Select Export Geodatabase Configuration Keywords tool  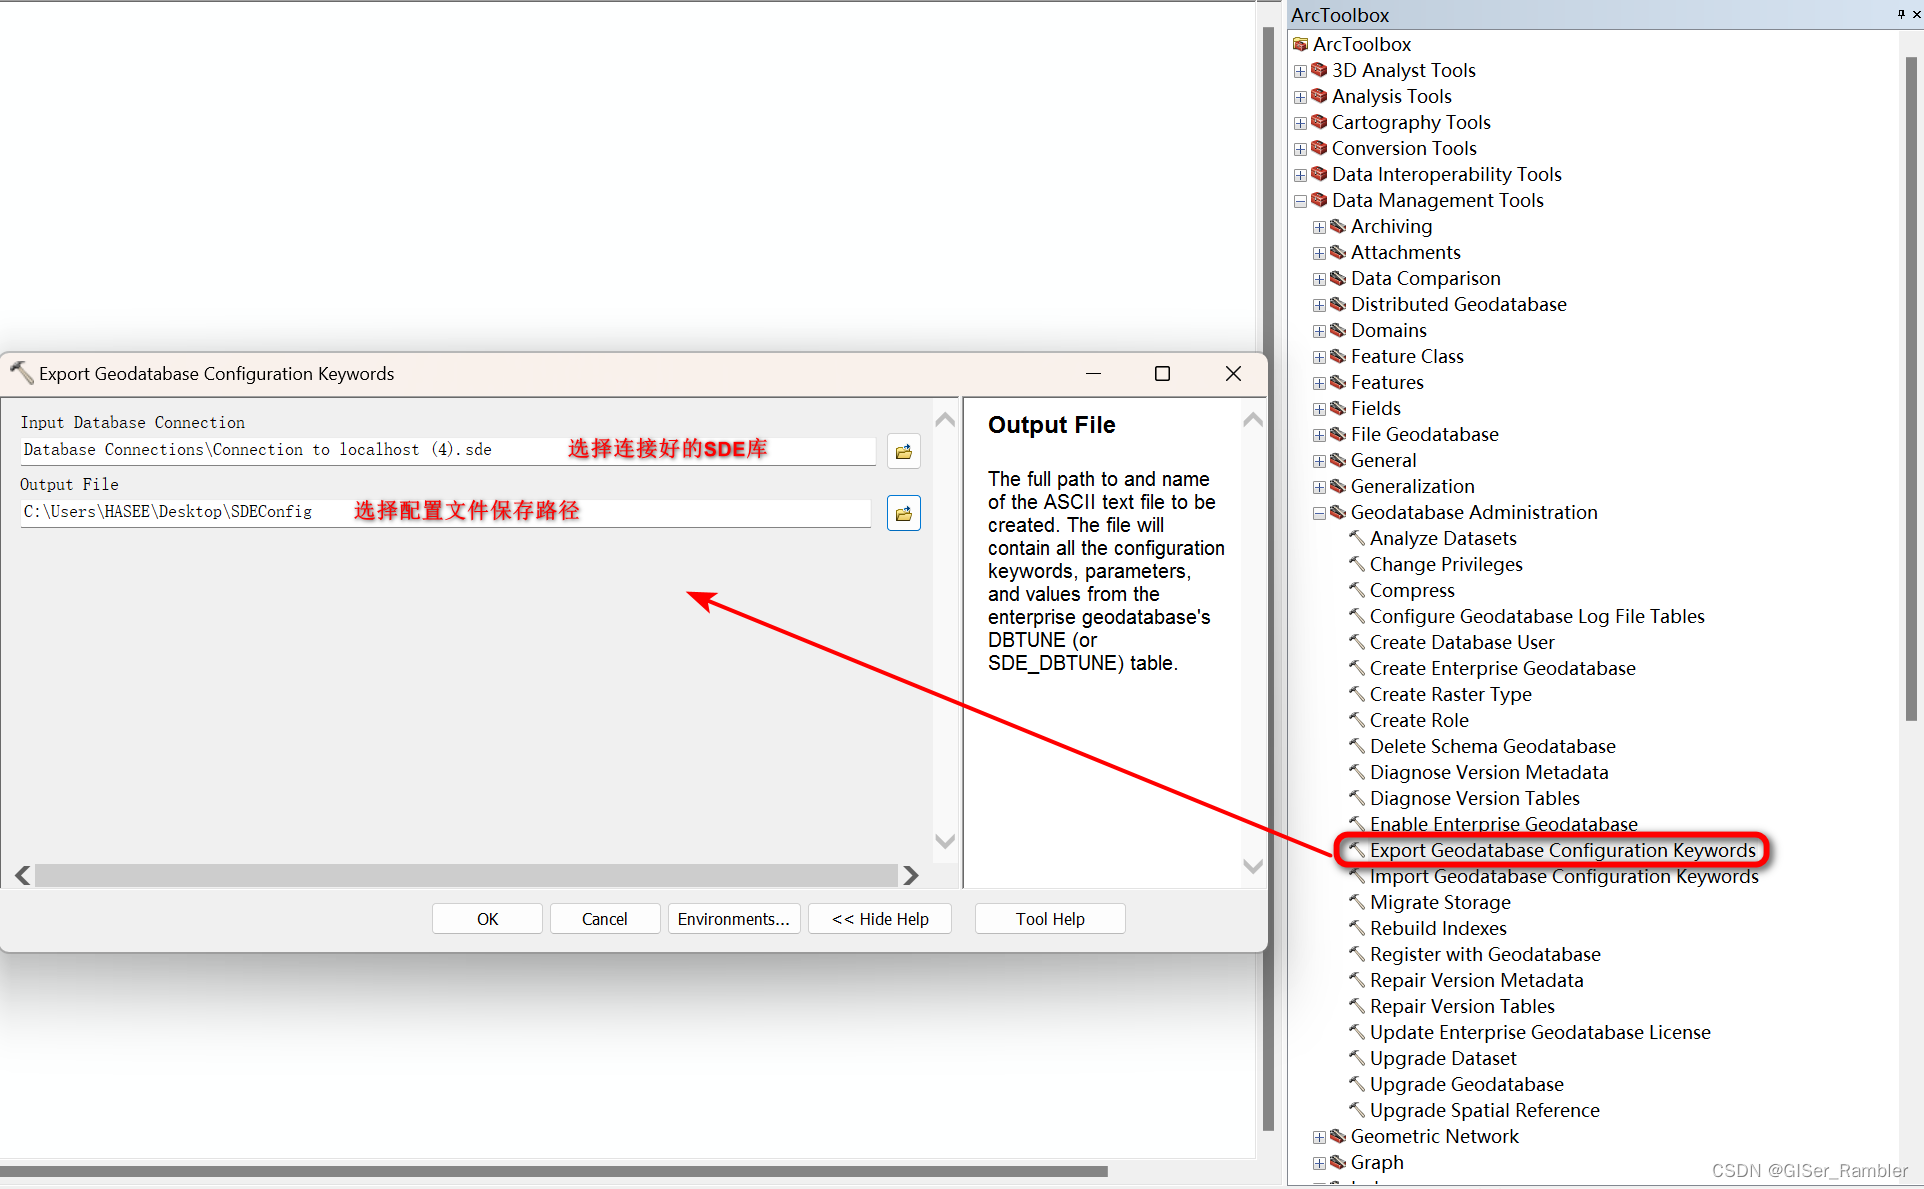(x=1561, y=851)
